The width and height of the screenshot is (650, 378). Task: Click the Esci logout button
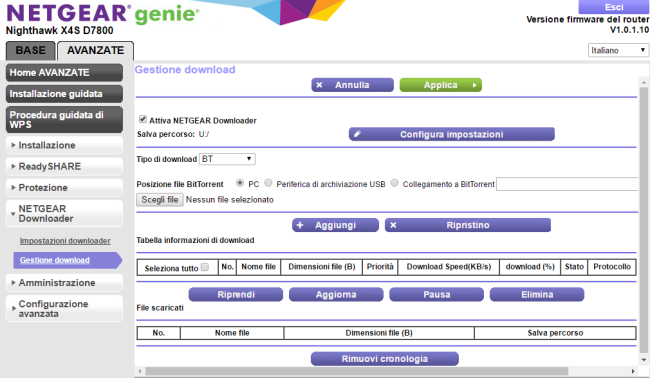[x=614, y=7]
